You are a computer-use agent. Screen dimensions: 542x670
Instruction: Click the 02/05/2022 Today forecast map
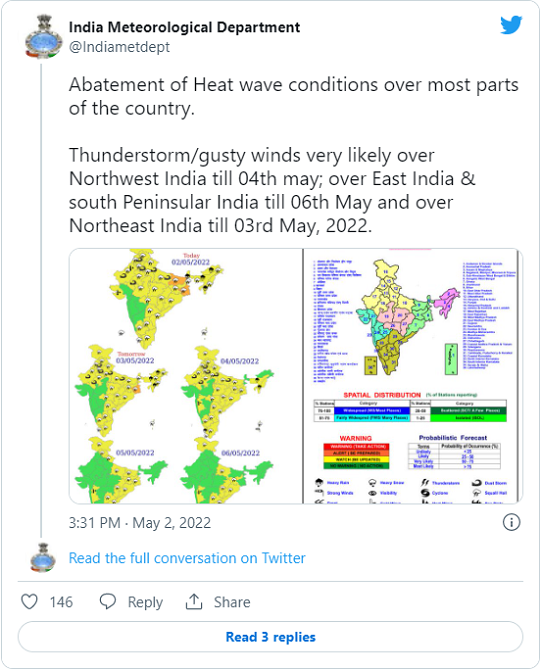click(x=166, y=298)
